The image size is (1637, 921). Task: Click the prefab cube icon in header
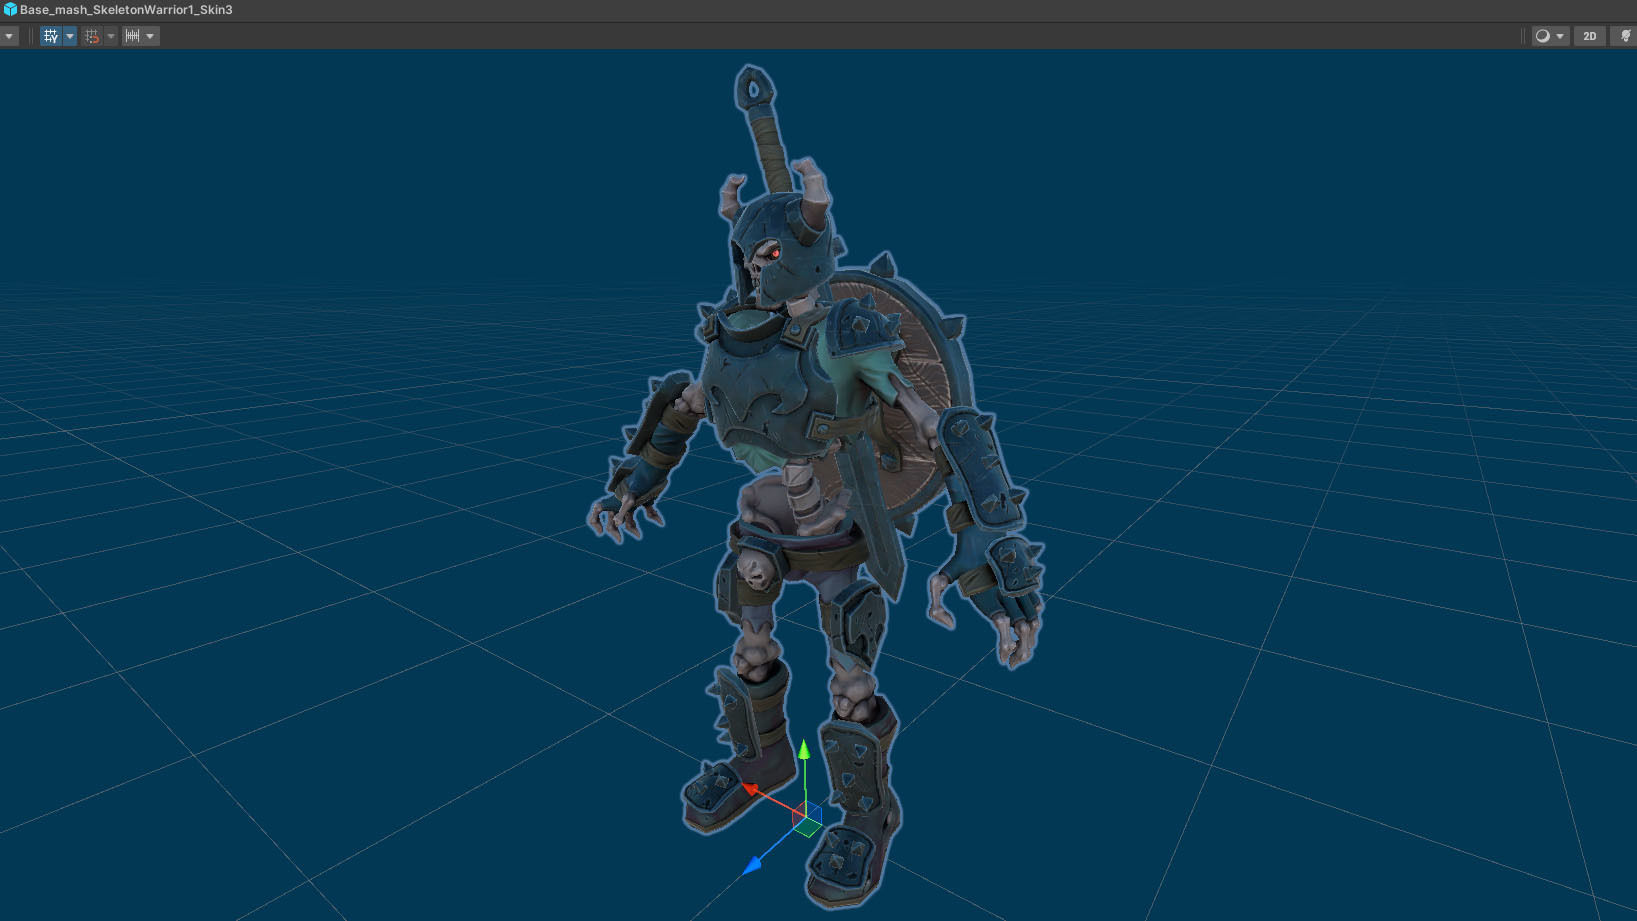coord(10,9)
